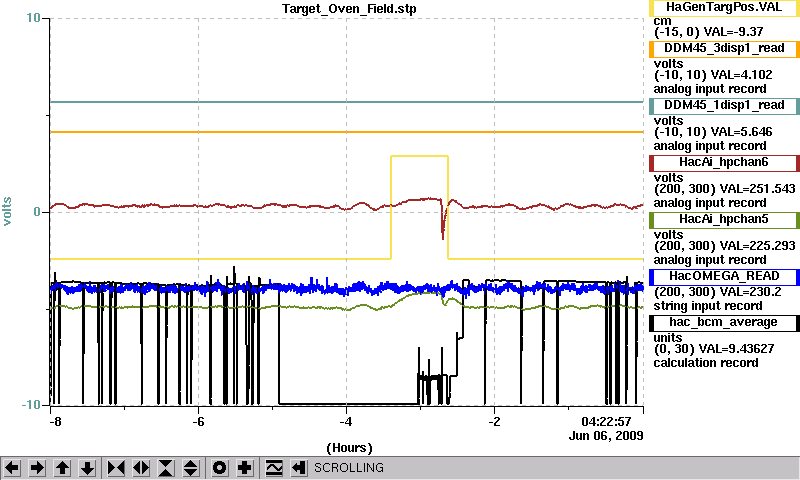The height and width of the screenshot is (480, 800).
Task: Select the HacOMEGA_READ legend entry
Action: pos(724,277)
